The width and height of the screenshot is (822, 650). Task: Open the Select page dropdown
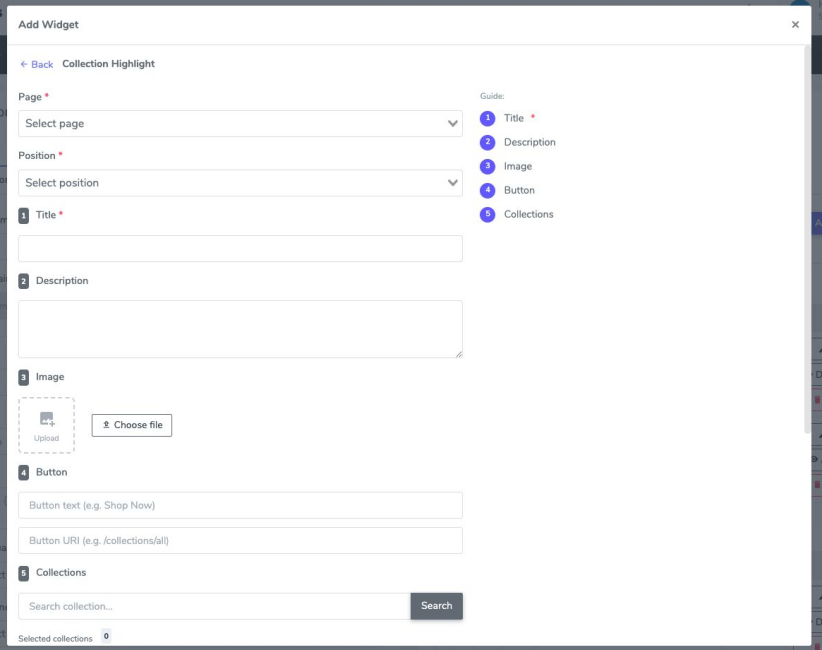pos(241,124)
